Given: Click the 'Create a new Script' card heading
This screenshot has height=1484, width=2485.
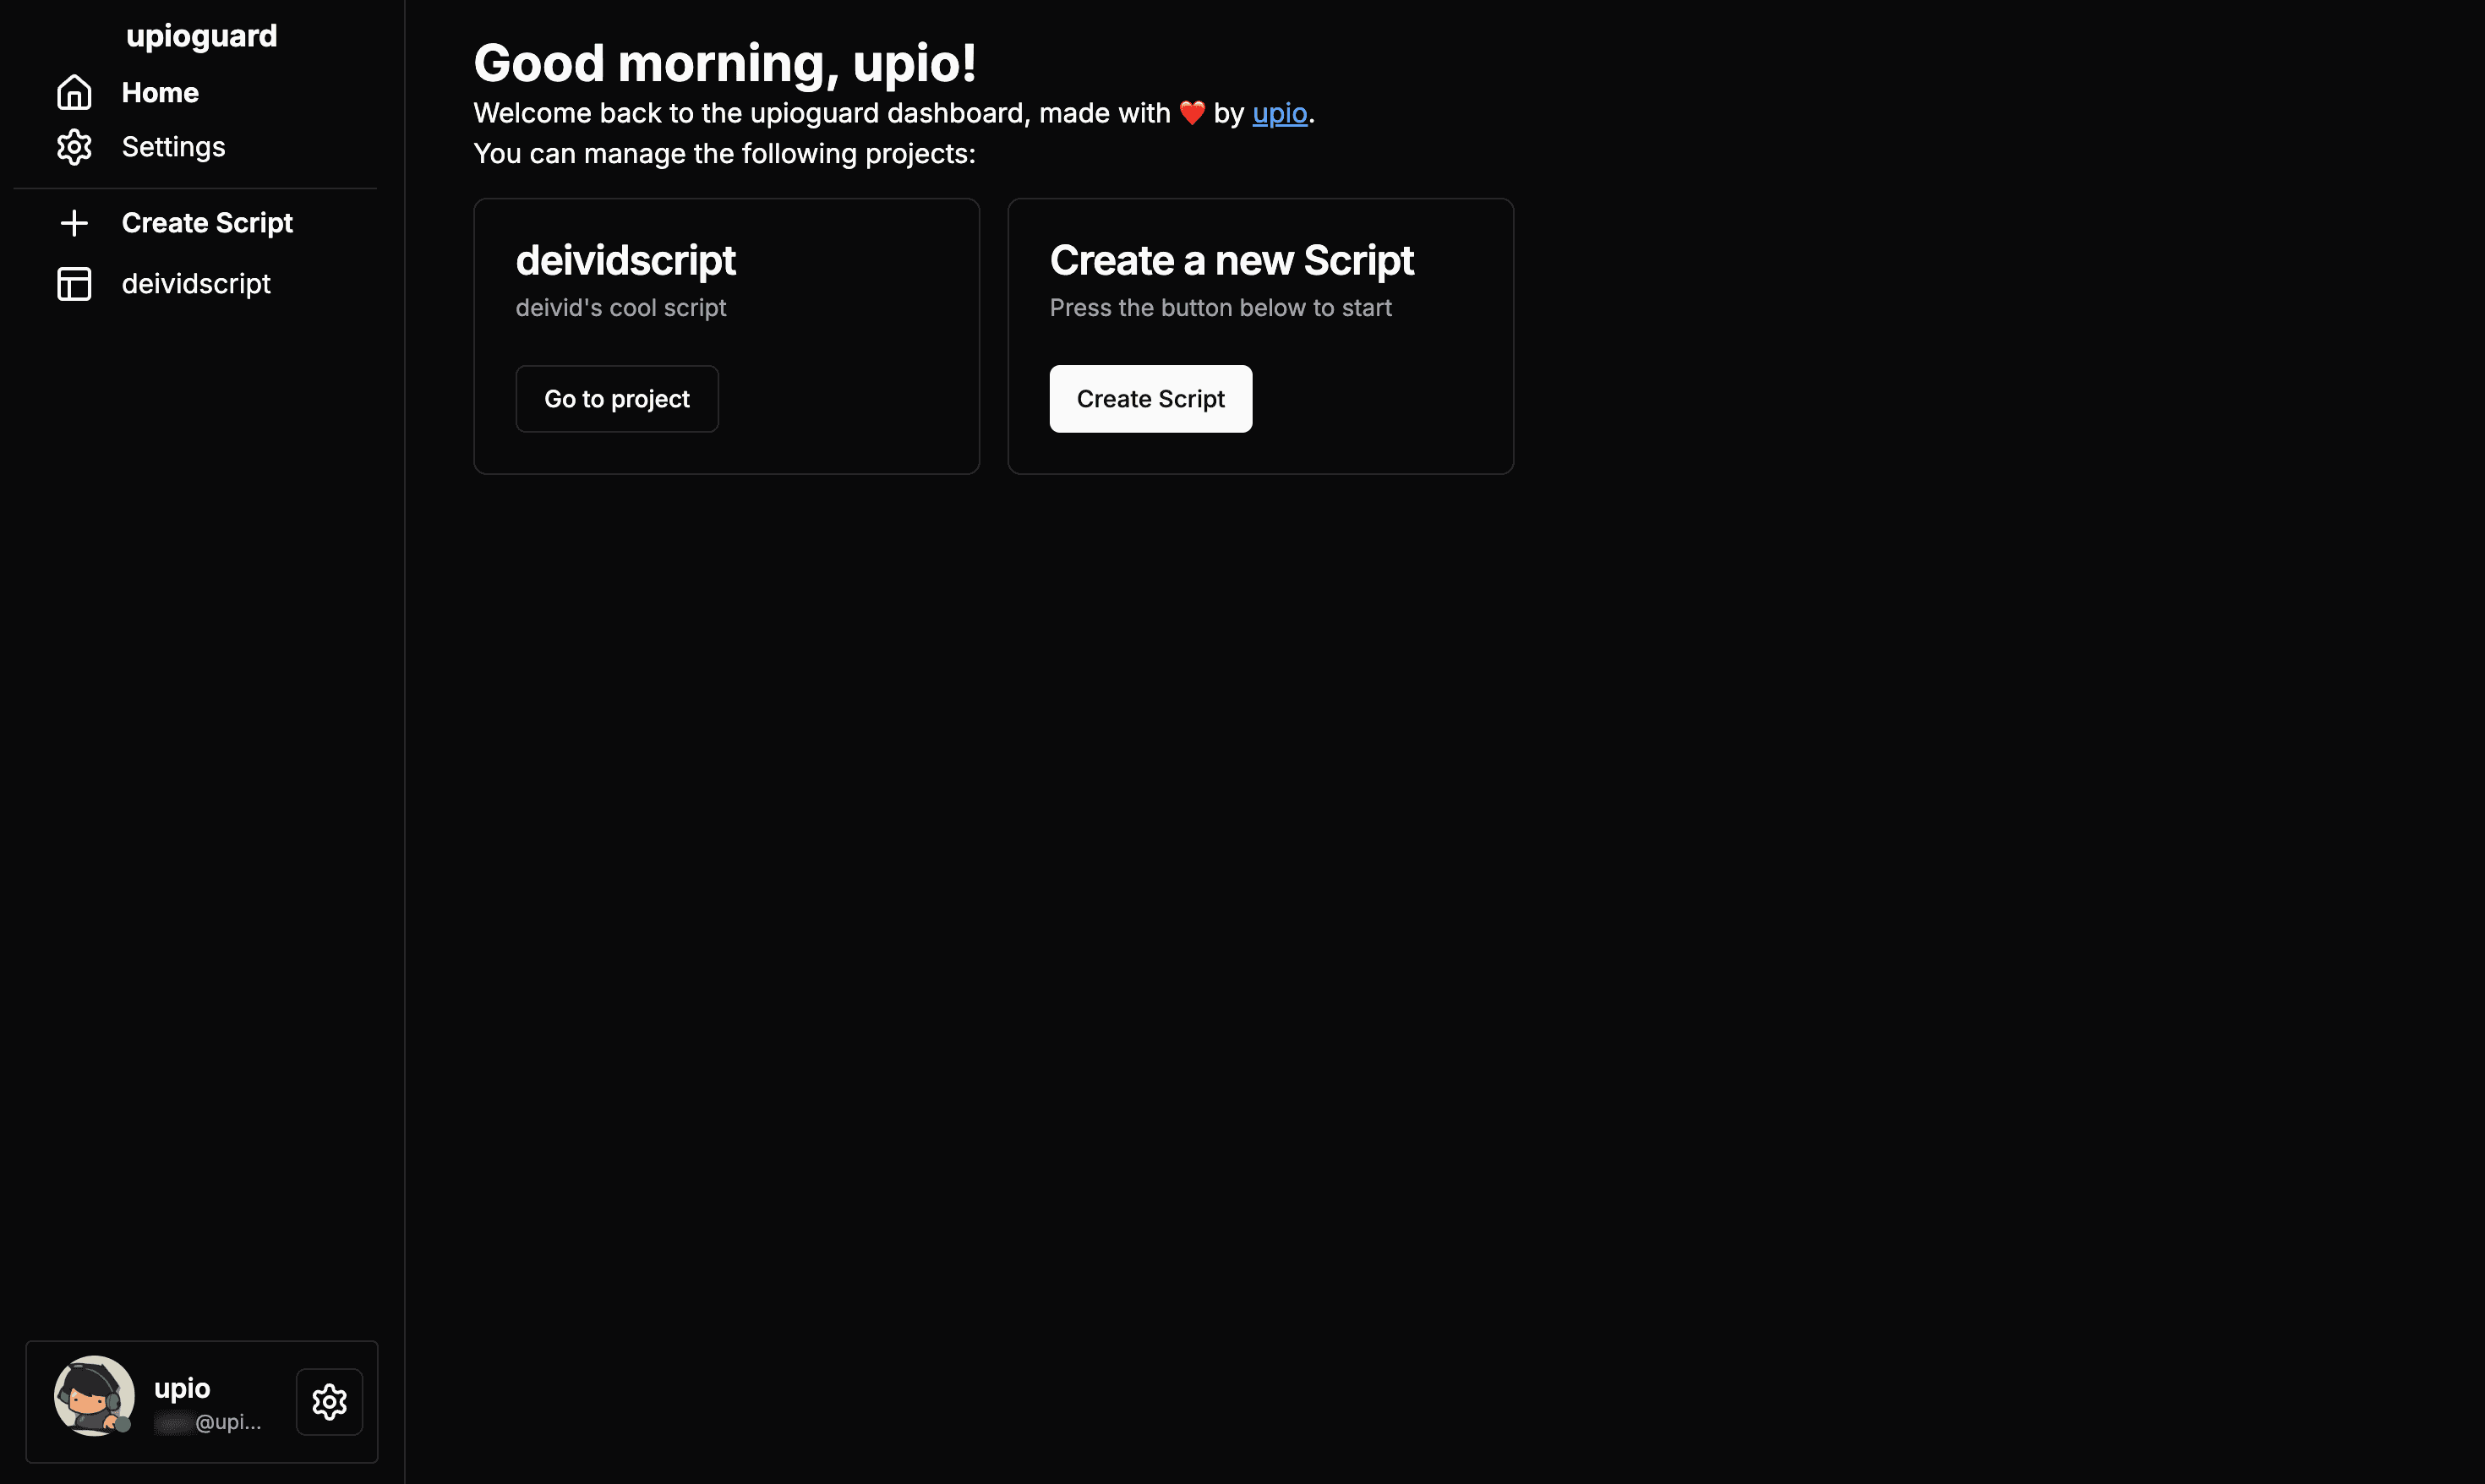Looking at the screenshot, I should [x=1231, y=261].
